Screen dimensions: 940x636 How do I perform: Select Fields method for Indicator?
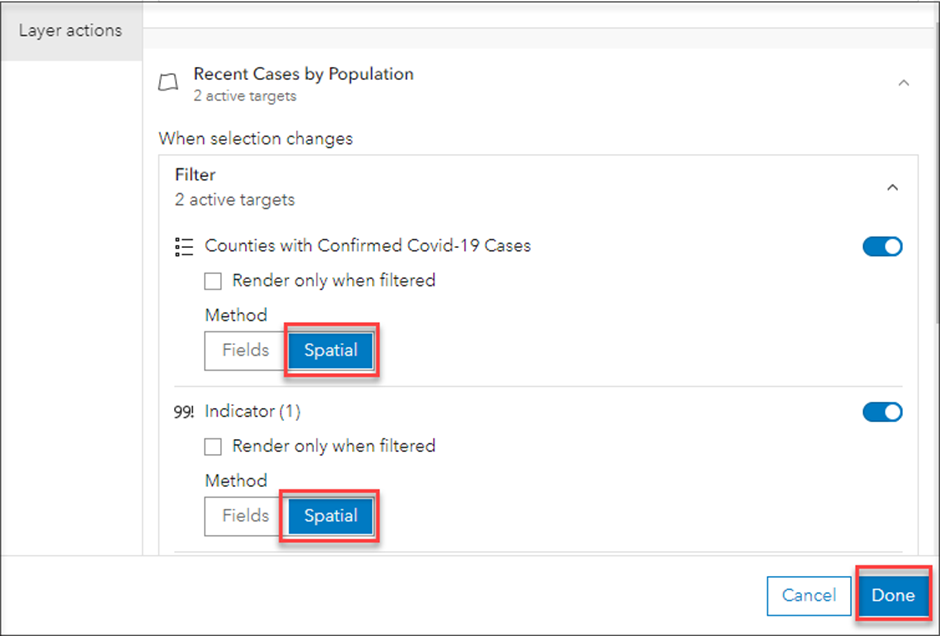click(246, 516)
